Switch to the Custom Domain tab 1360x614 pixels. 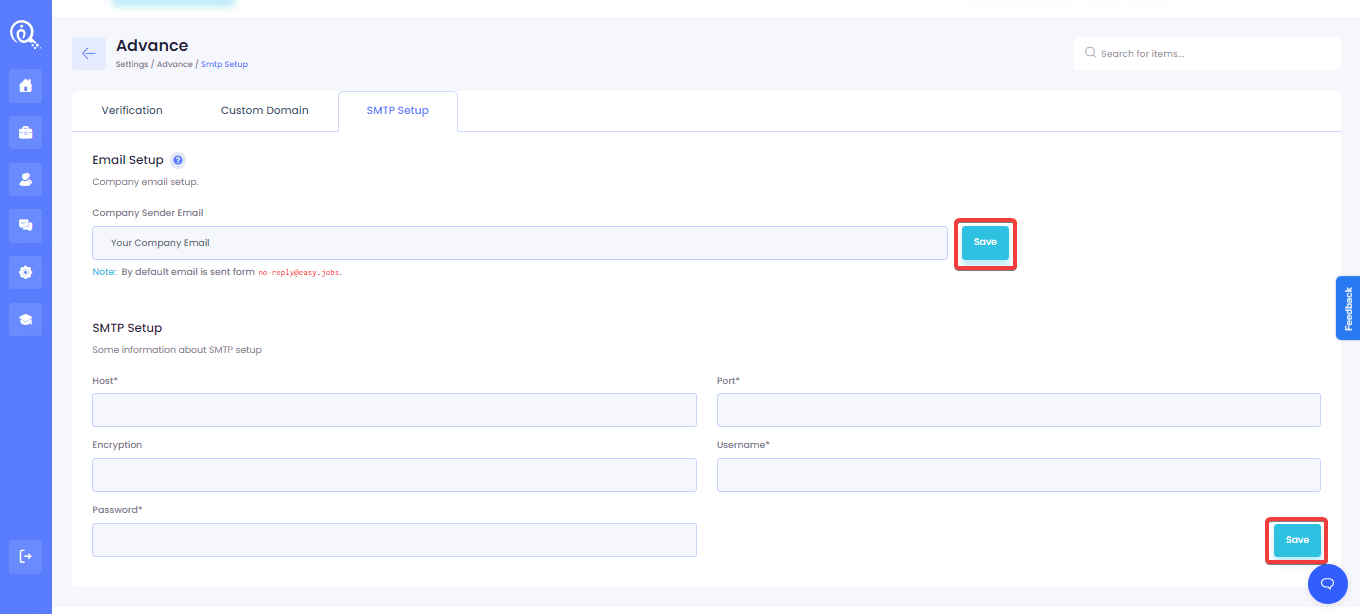coord(264,111)
